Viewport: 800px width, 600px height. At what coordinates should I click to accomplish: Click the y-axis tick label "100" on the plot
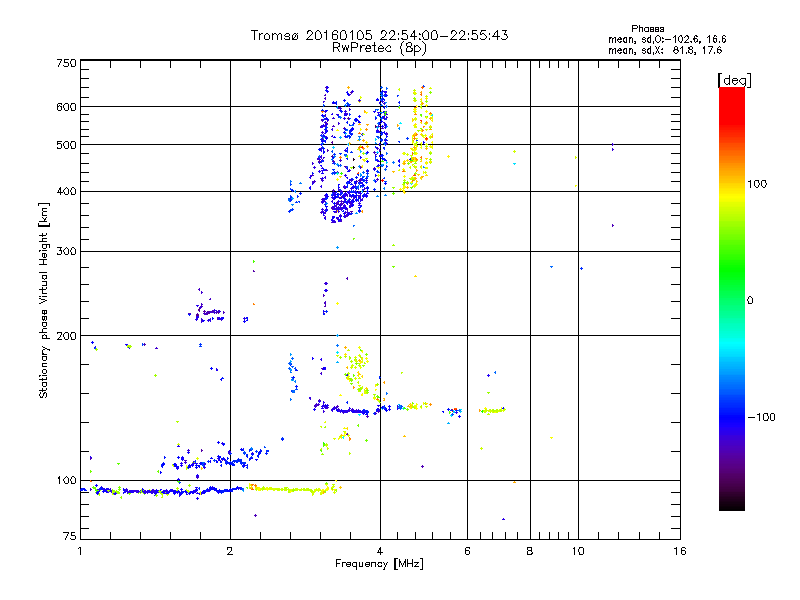pyautogui.click(x=66, y=480)
